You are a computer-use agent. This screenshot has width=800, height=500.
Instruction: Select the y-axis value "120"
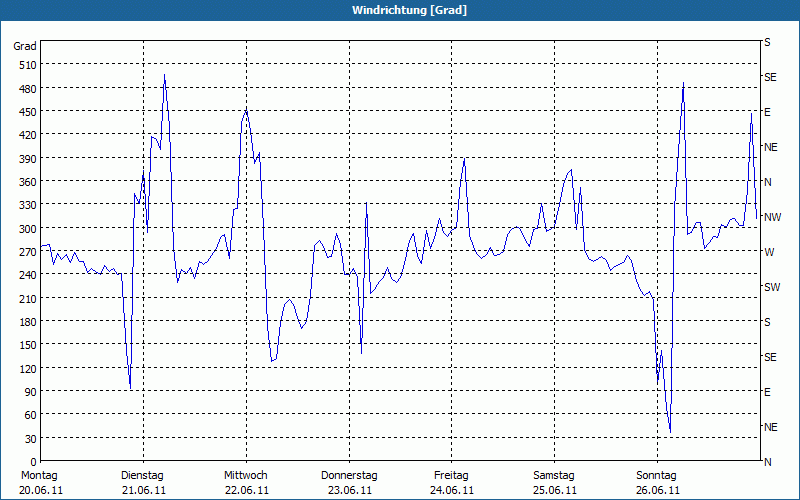click(28, 369)
